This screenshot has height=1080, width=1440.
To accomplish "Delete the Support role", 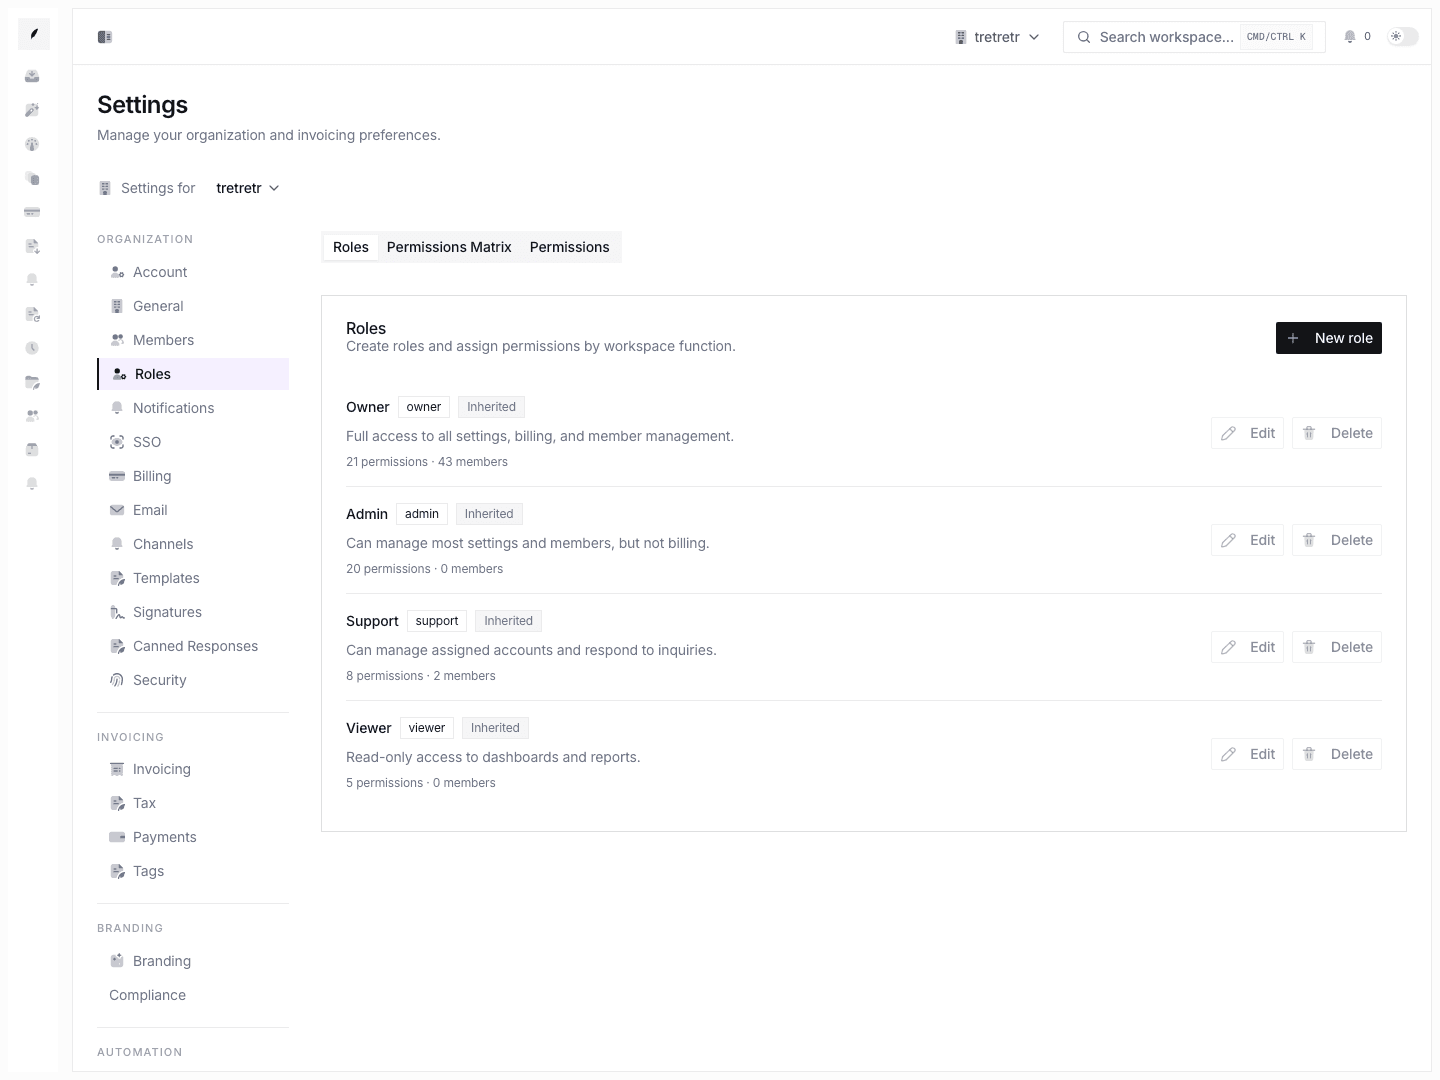I will tap(1337, 647).
